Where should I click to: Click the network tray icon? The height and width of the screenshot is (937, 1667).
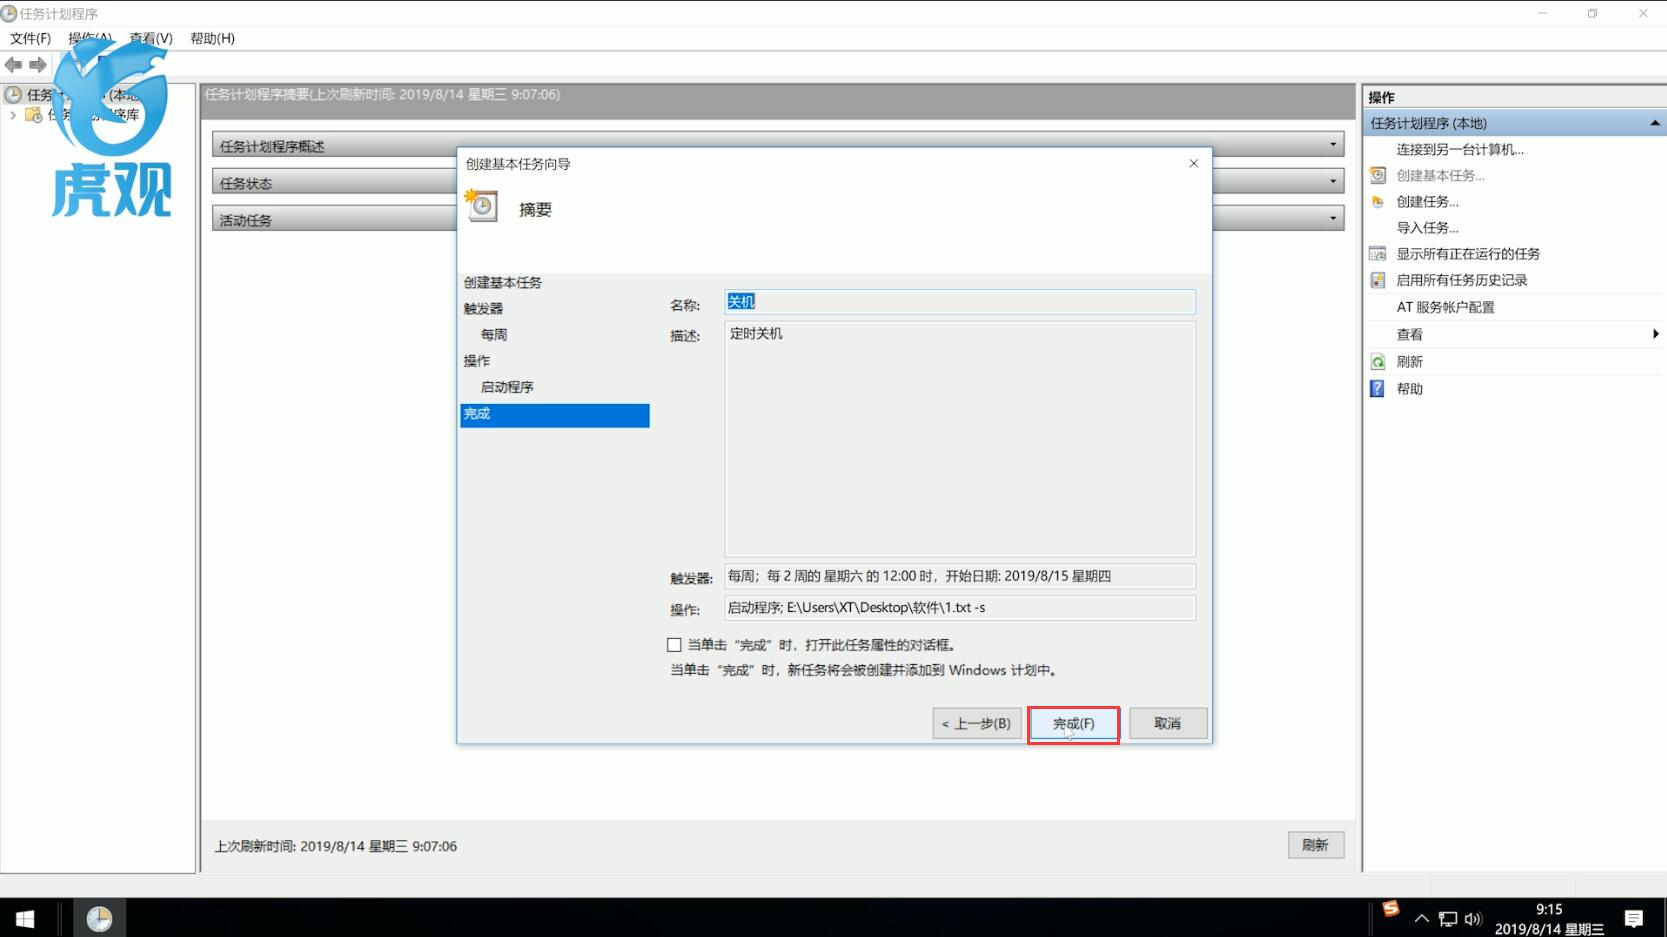[x=1448, y=919]
